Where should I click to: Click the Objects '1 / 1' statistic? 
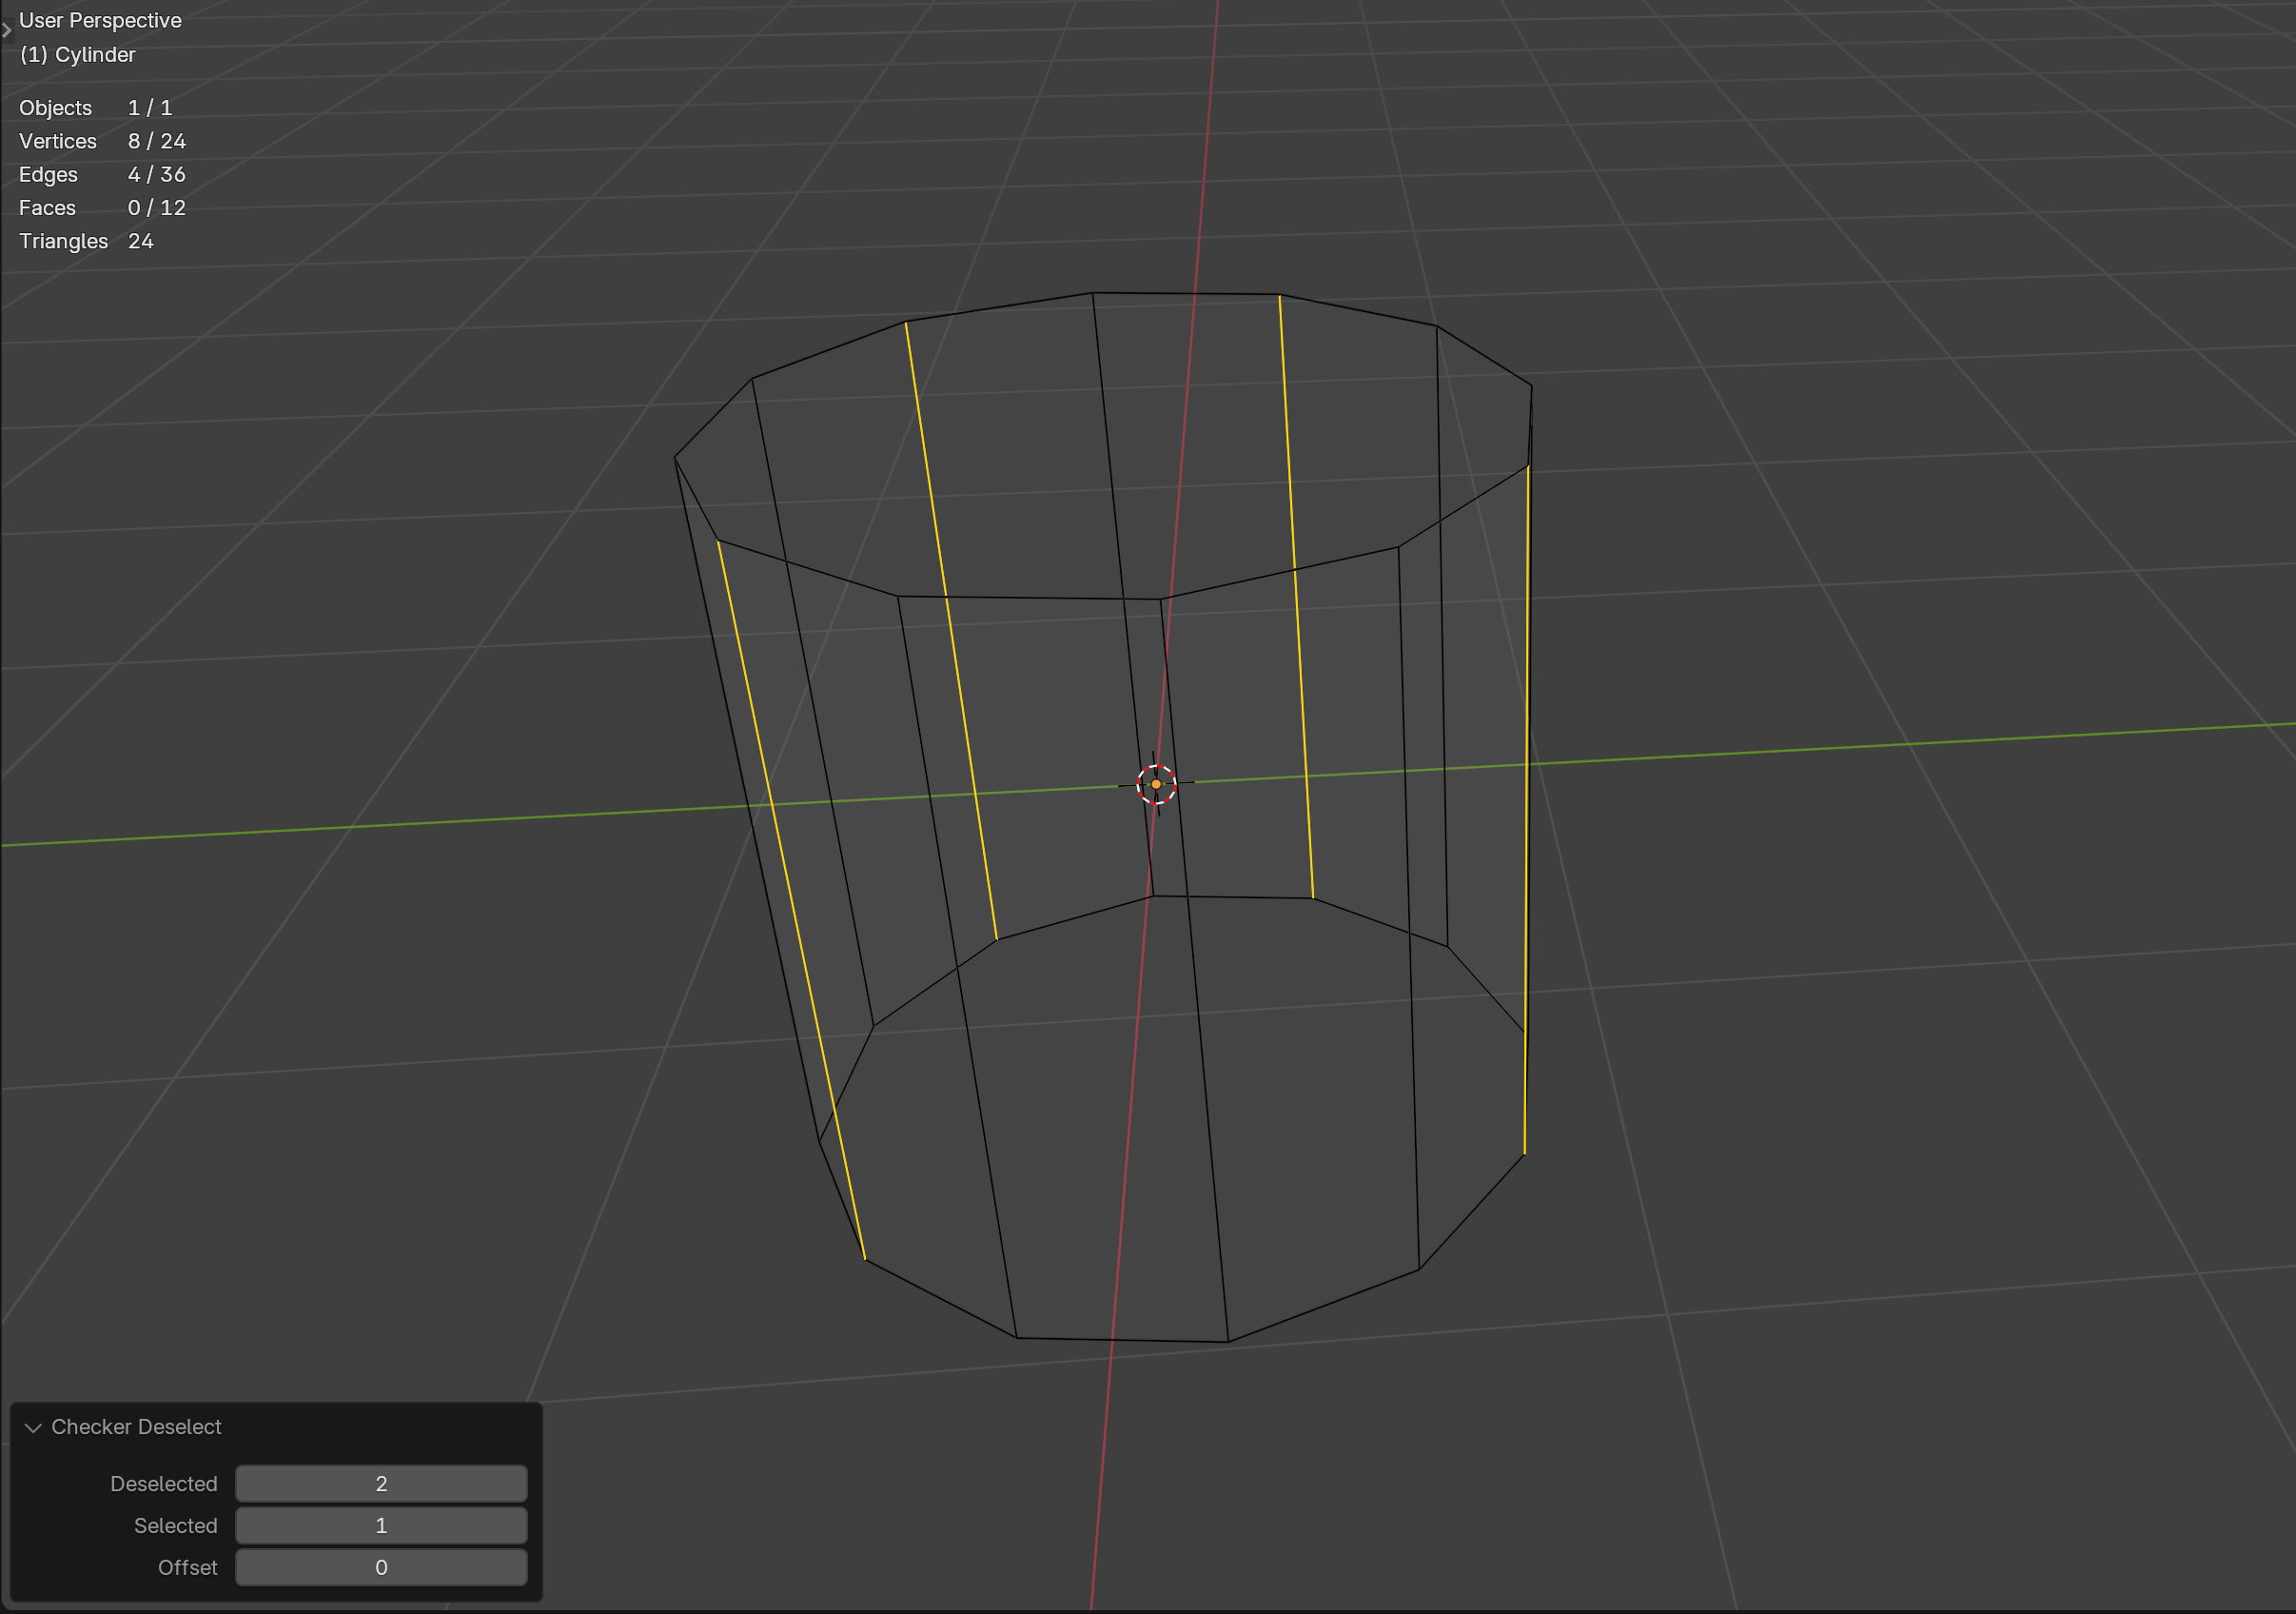click(150, 107)
